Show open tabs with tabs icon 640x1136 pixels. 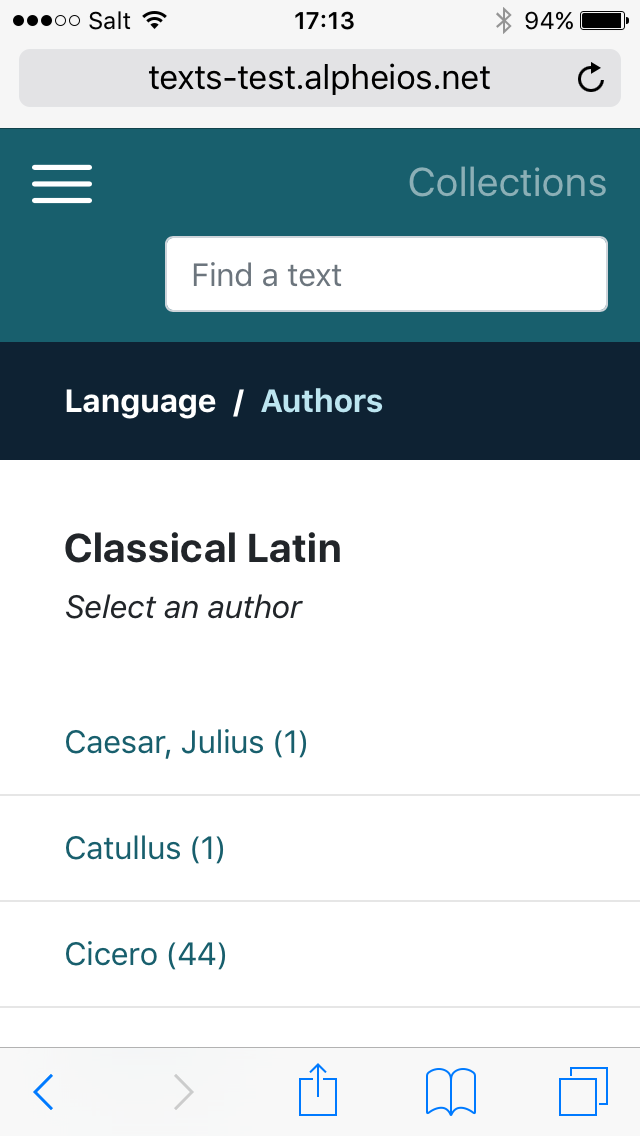click(x=583, y=1091)
